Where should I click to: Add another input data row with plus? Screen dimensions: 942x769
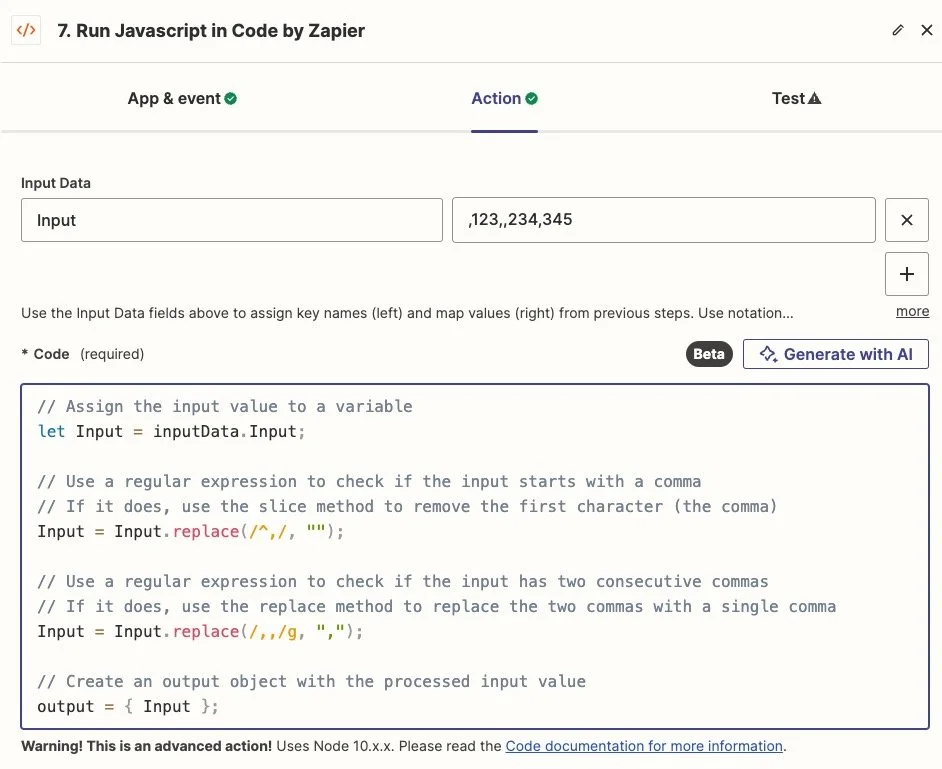coord(907,274)
